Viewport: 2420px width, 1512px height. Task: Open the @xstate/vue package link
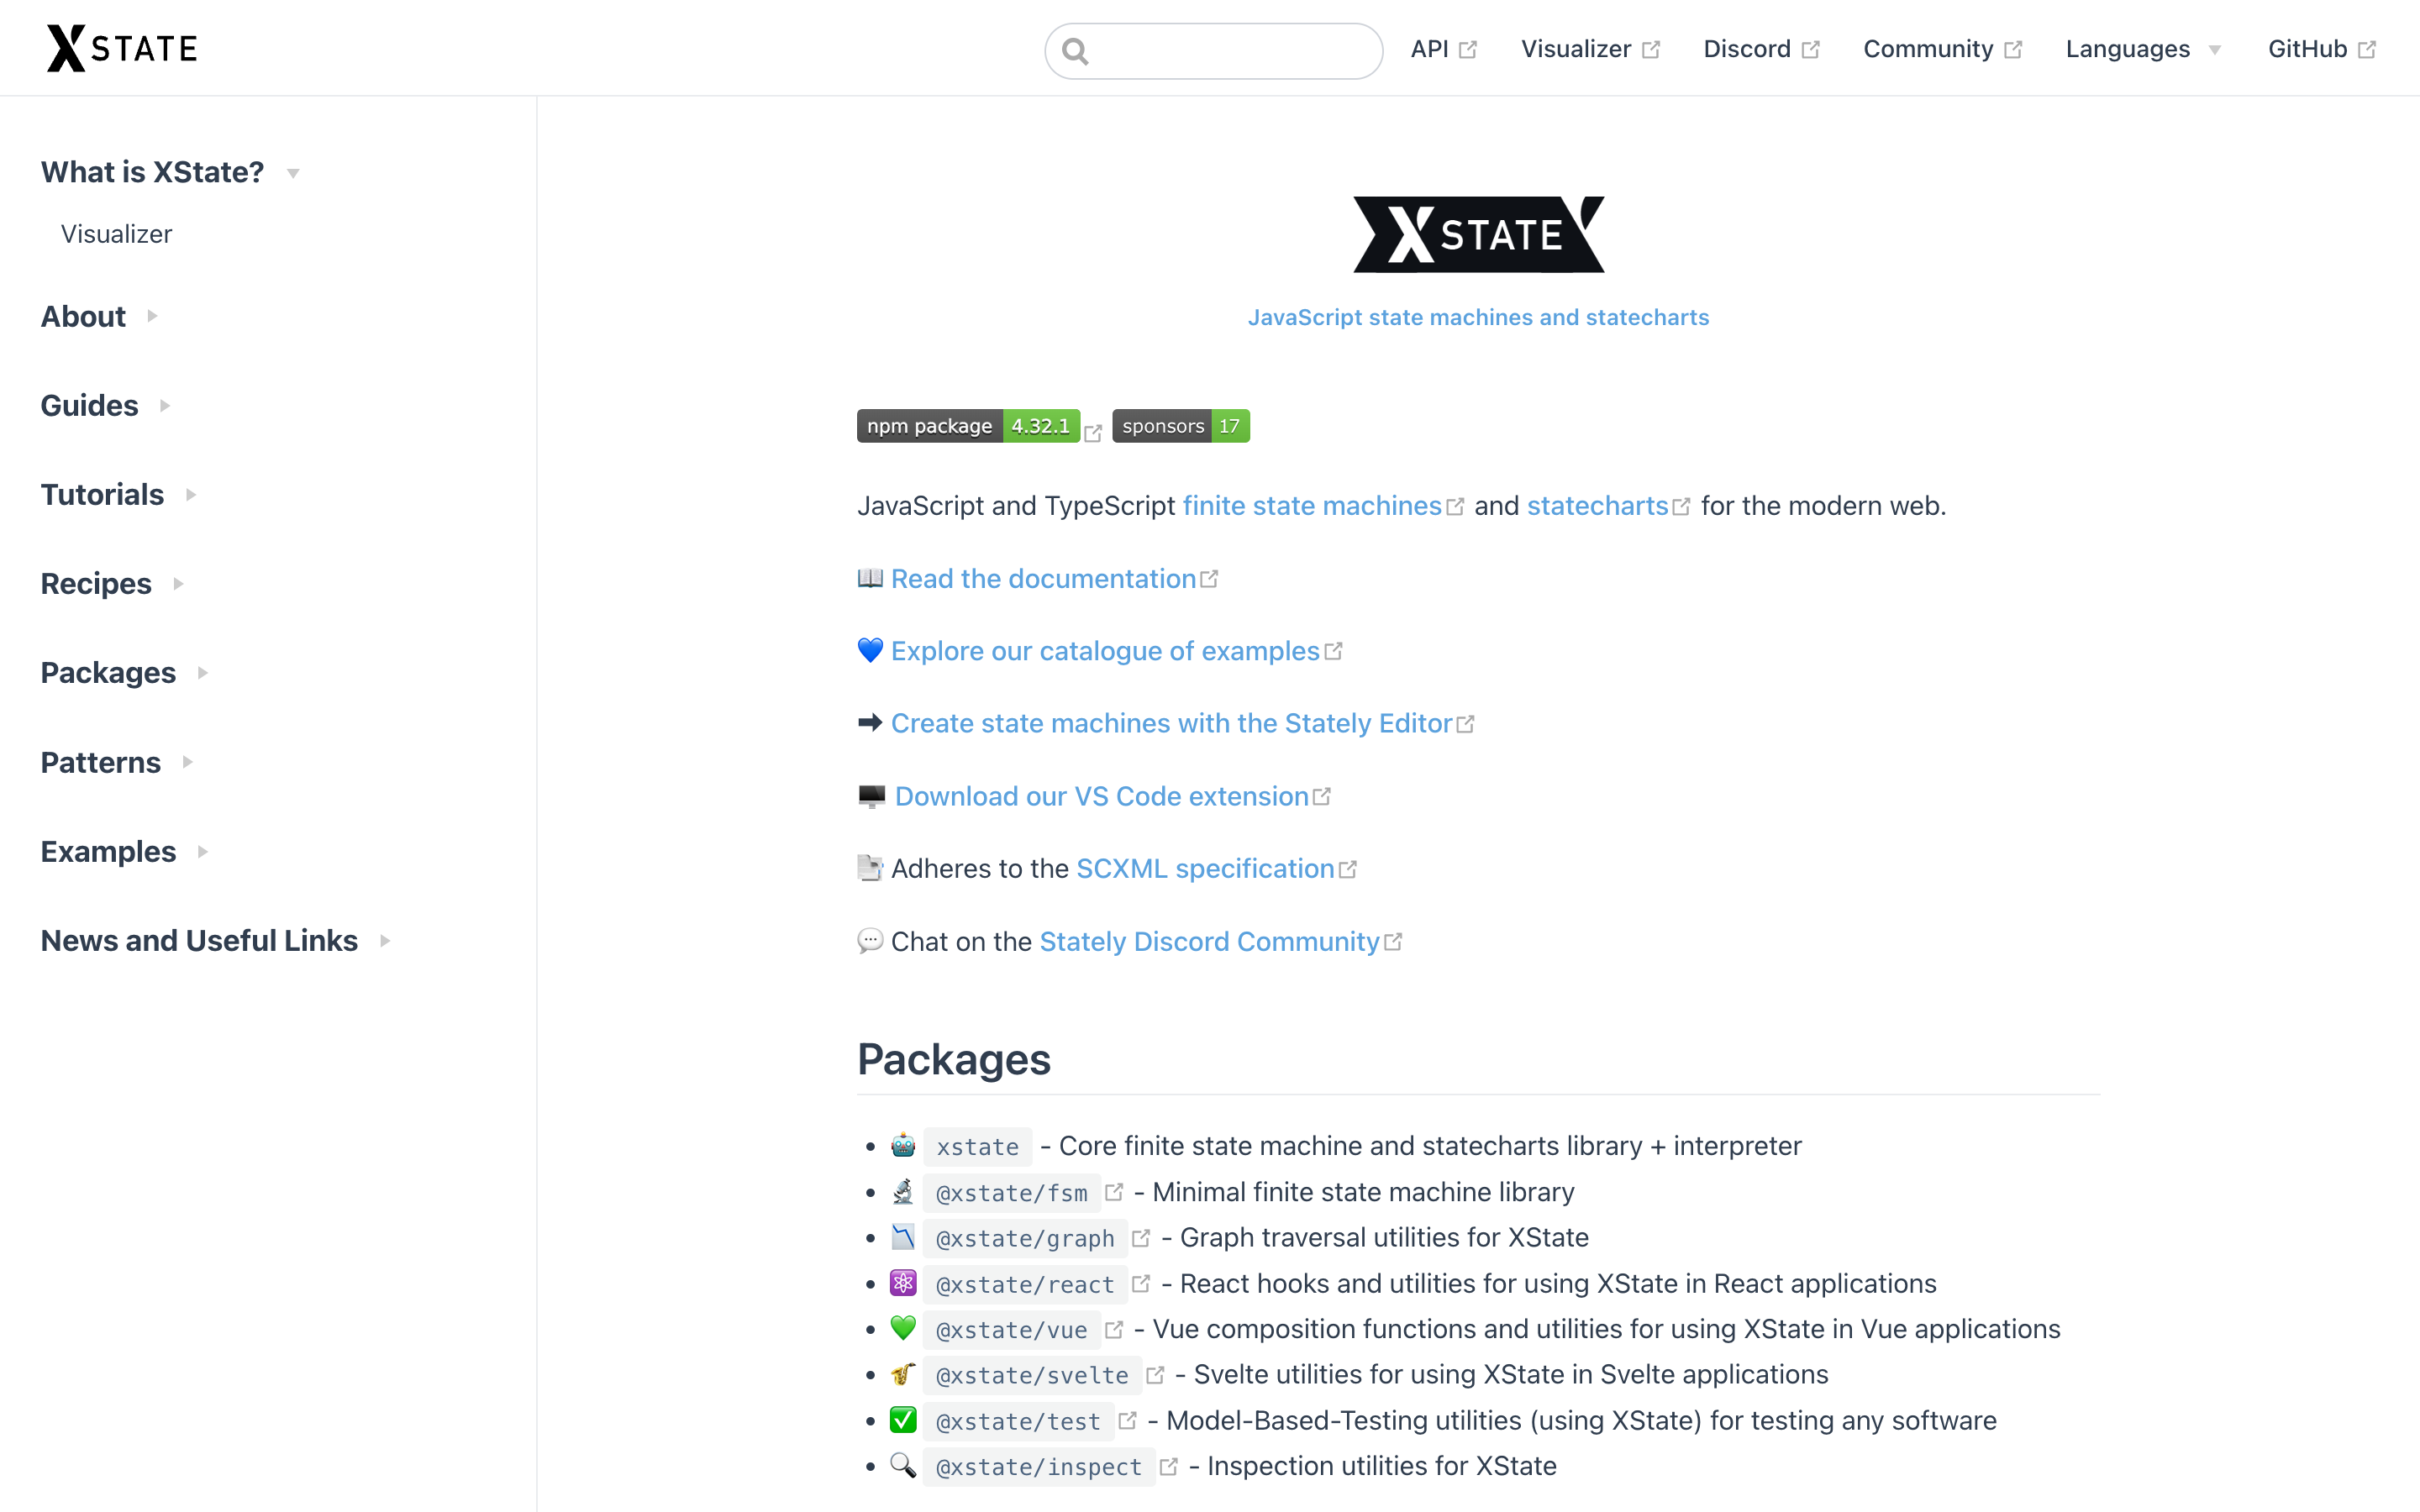point(1012,1329)
